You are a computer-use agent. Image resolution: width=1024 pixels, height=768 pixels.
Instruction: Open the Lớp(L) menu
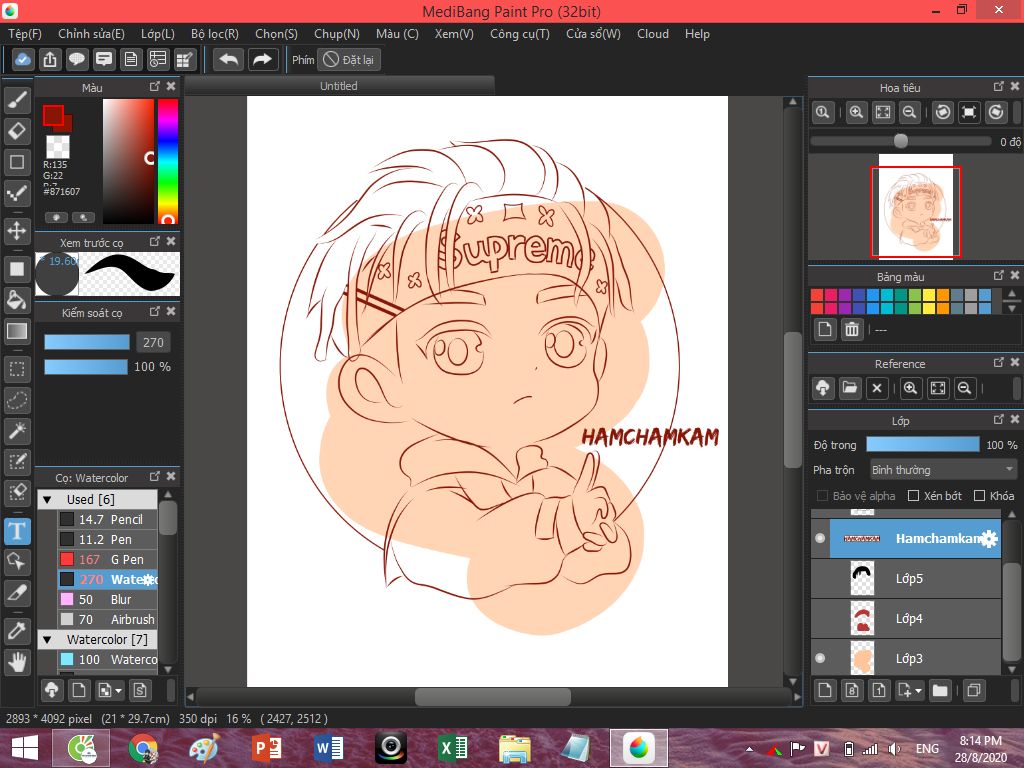coord(157,34)
